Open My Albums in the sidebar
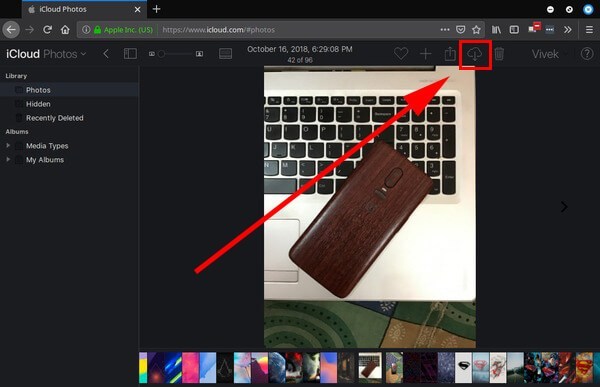Screen dimensions: 600x387 click(45, 160)
